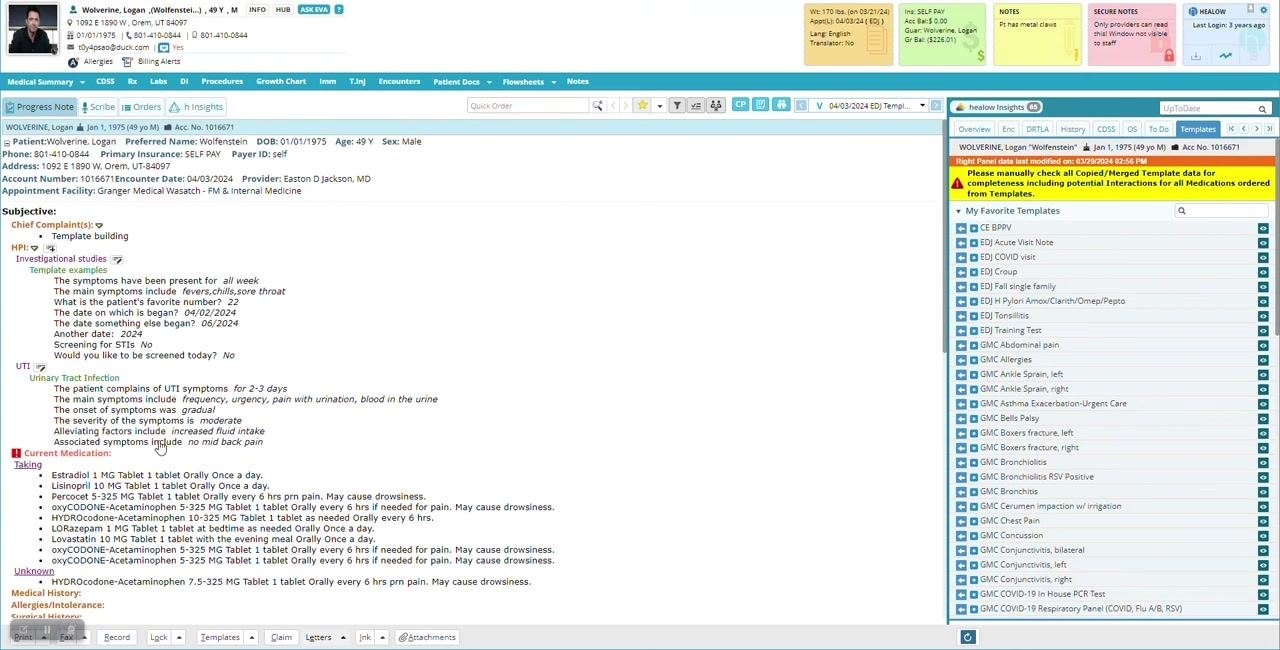Screen dimensions: 1280x650
Task: Open the Taking medications link
Action: (28, 464)
